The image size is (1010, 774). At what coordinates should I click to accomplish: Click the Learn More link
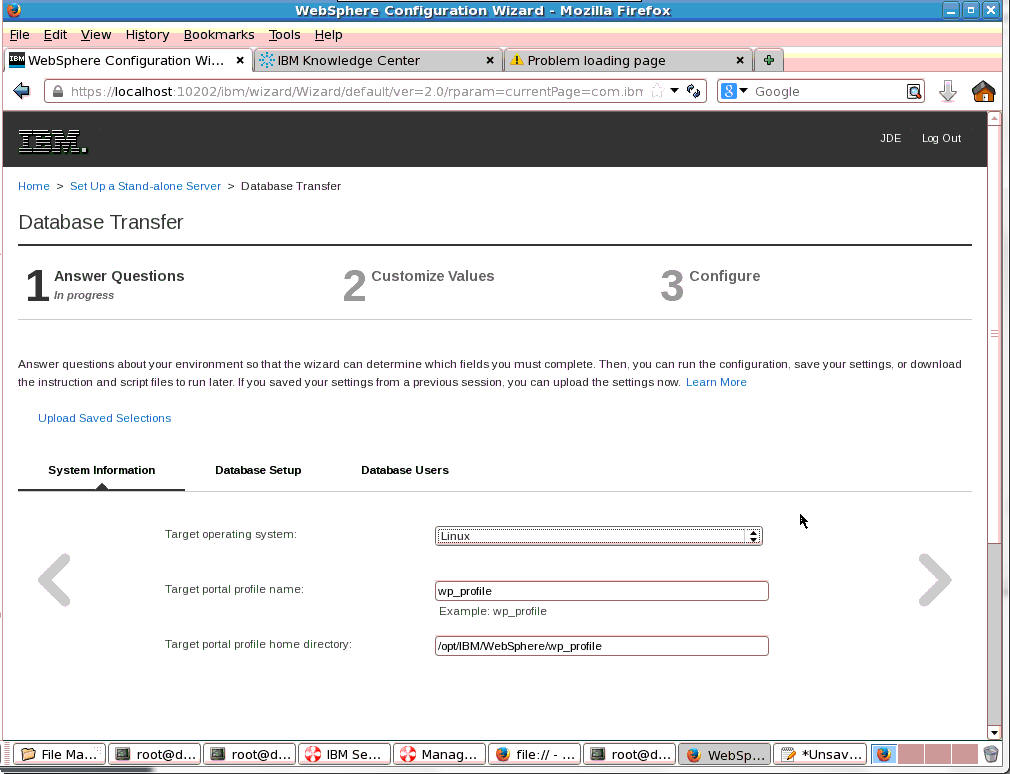pos(716,382)
